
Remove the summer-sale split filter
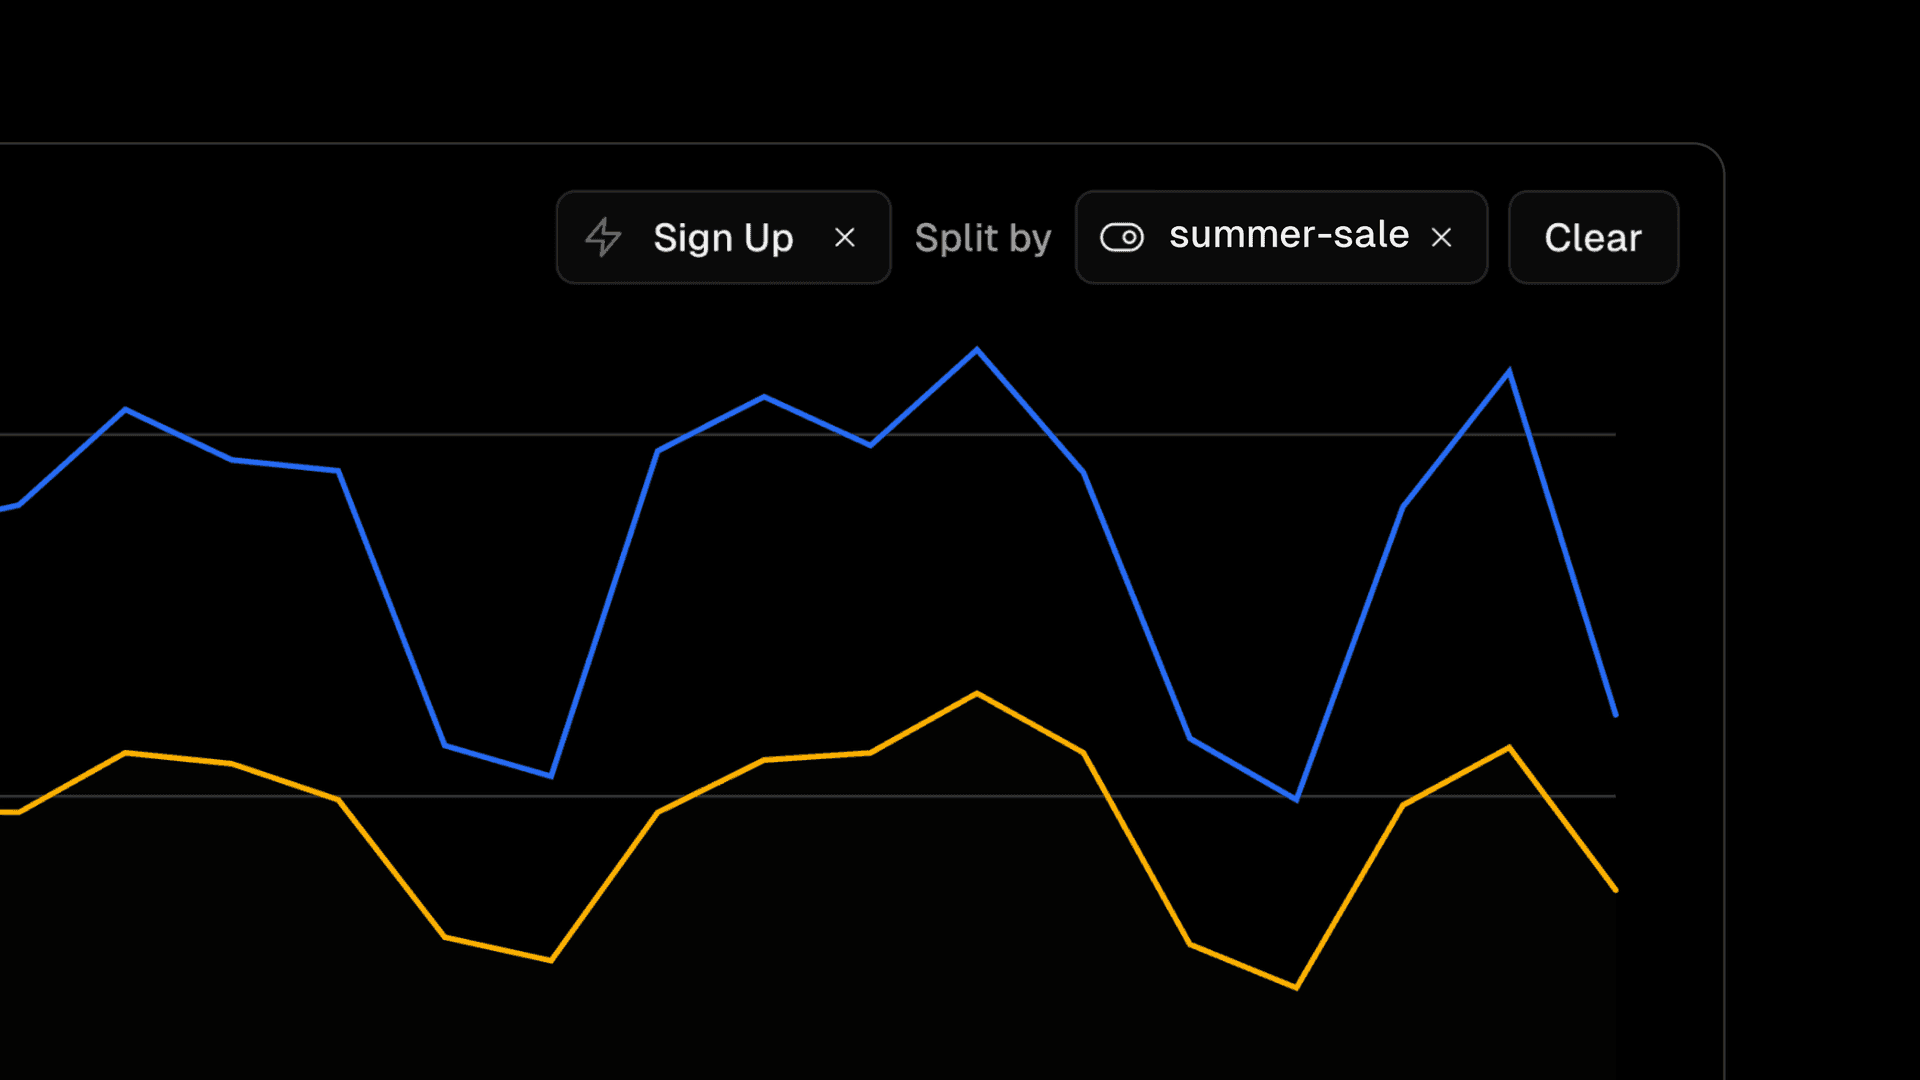tap(1441, 238)
